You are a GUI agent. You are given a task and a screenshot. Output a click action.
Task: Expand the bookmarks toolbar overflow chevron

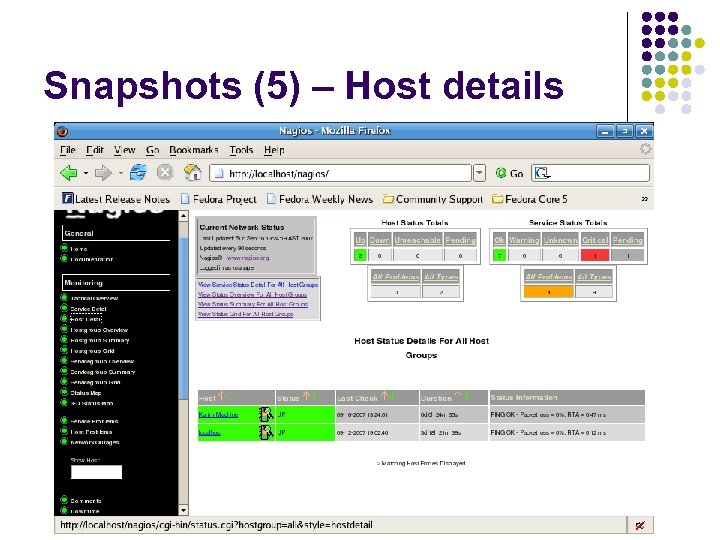pyautogui.click(x=645, y=199)
